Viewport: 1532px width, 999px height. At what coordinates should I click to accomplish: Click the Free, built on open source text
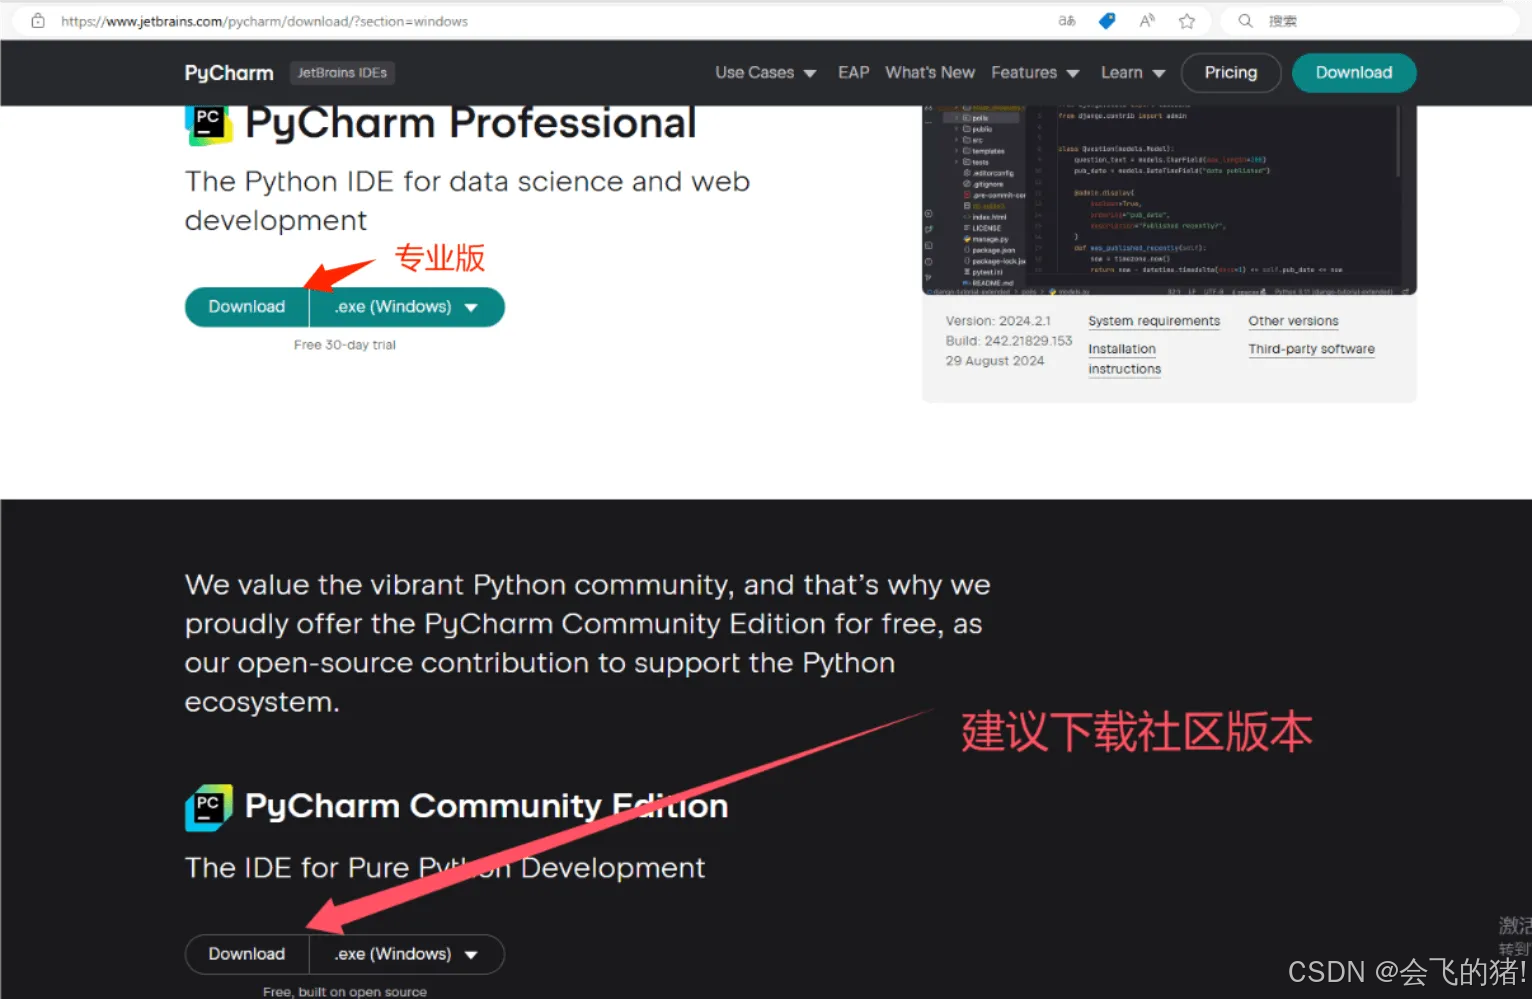tap(345, 992)
